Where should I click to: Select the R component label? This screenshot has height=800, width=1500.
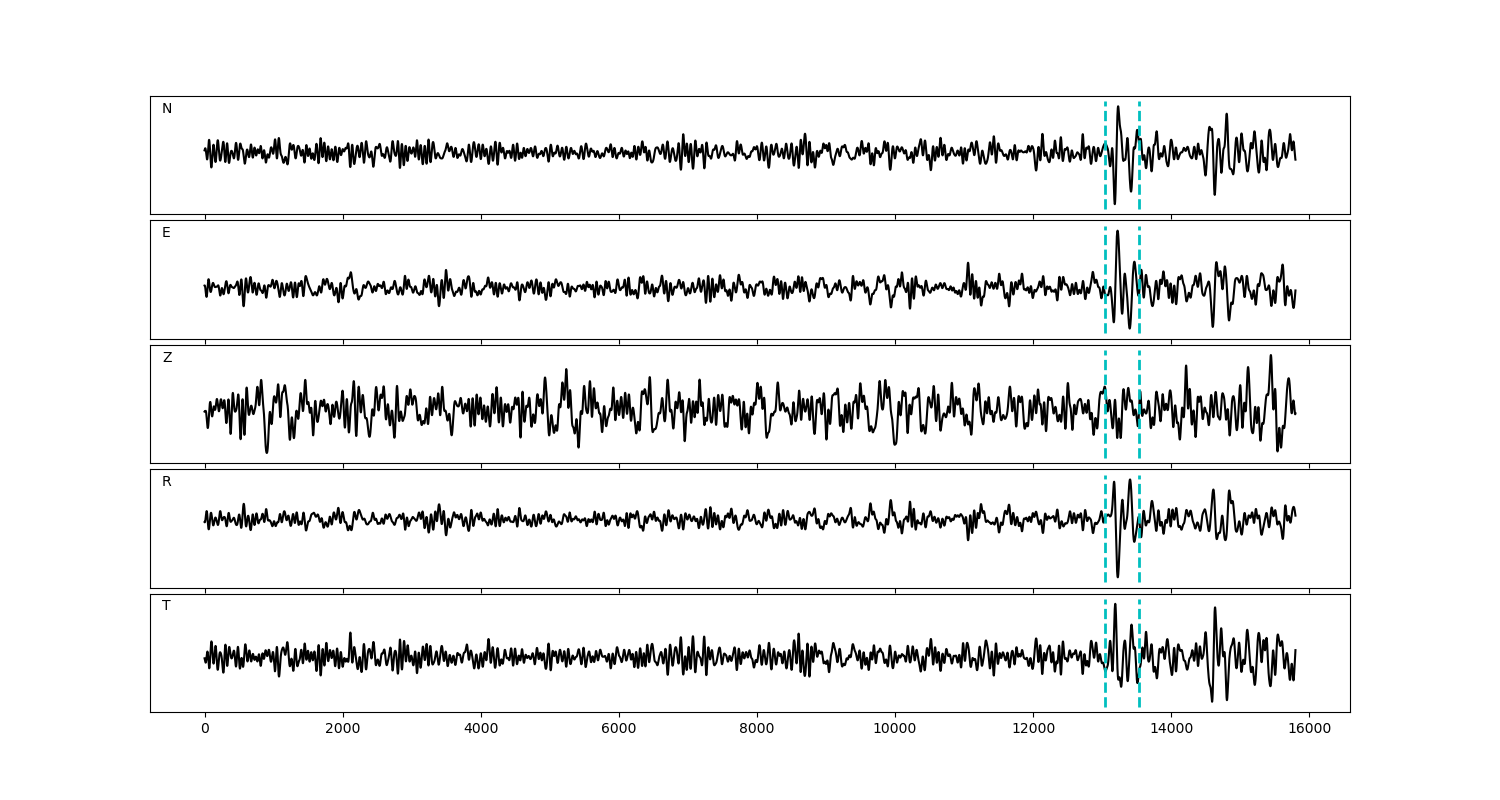[167, 482]
